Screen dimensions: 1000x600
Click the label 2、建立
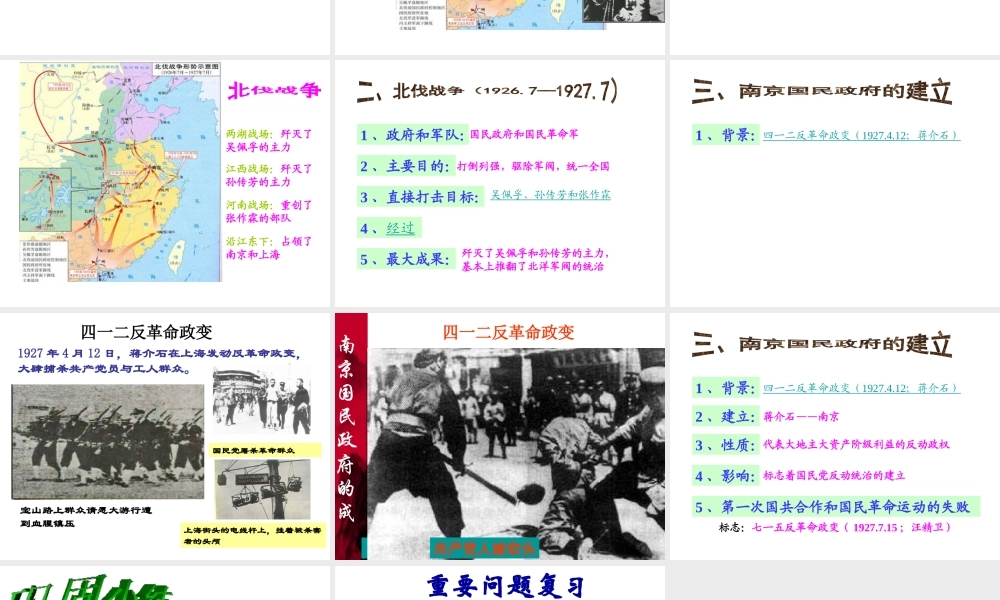tap(726, 416)
